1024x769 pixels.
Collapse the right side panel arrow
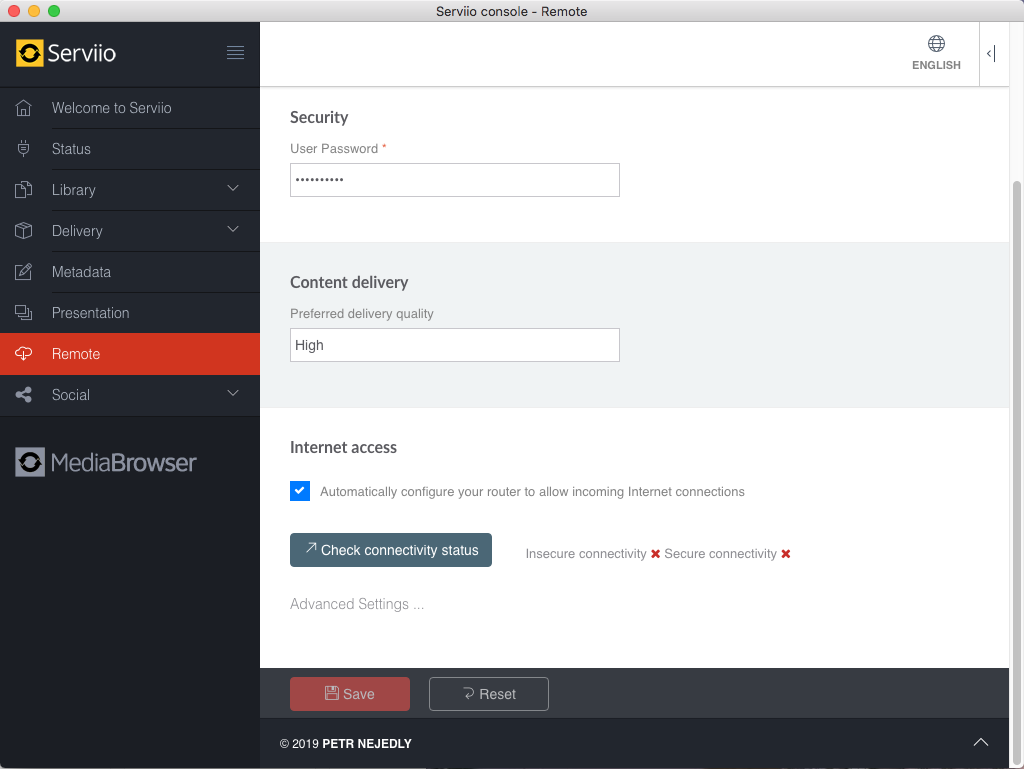point(991,54)
